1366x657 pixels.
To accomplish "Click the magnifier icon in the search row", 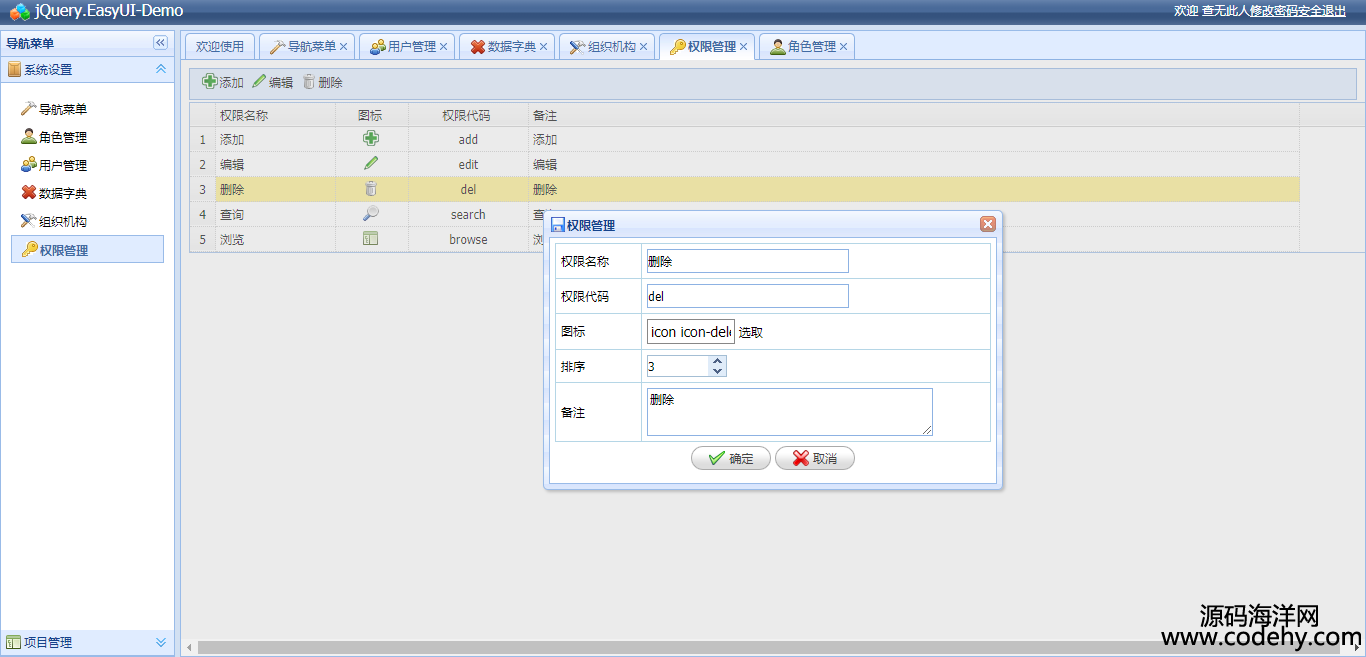I will click(x=370, y=214).
